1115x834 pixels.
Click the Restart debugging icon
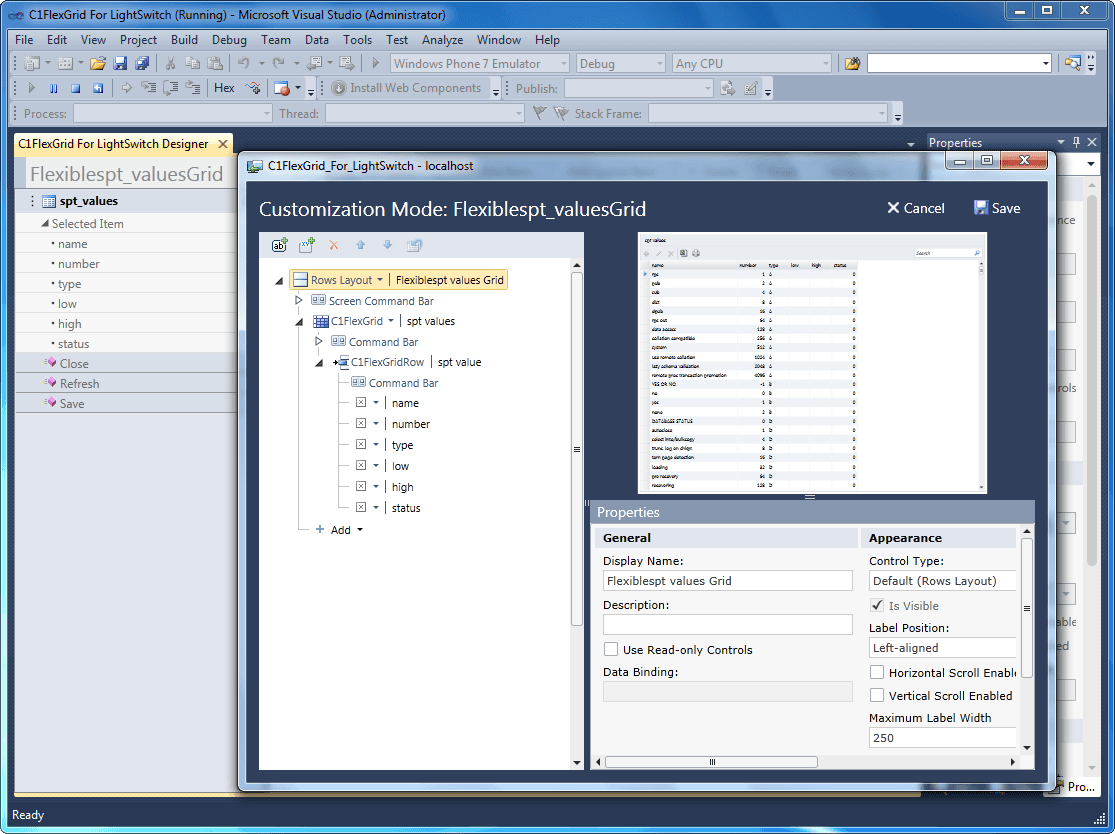[x=98, y=88]
